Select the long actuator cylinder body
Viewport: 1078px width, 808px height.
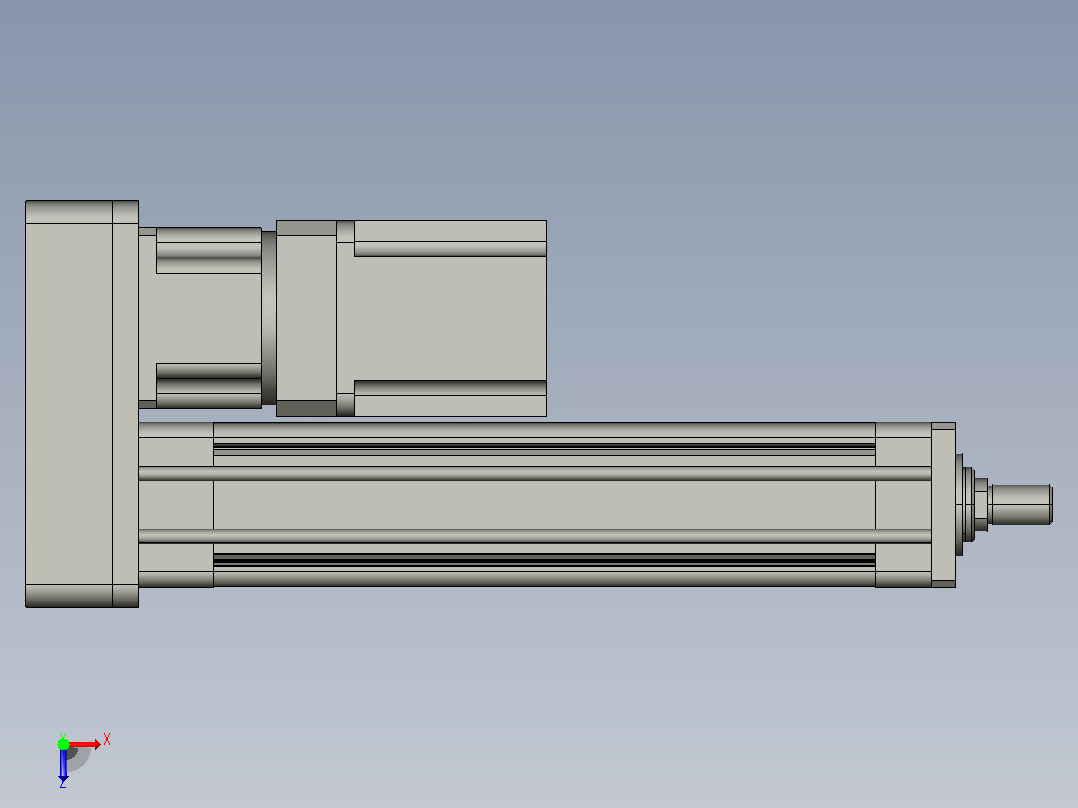pos(544,505)
